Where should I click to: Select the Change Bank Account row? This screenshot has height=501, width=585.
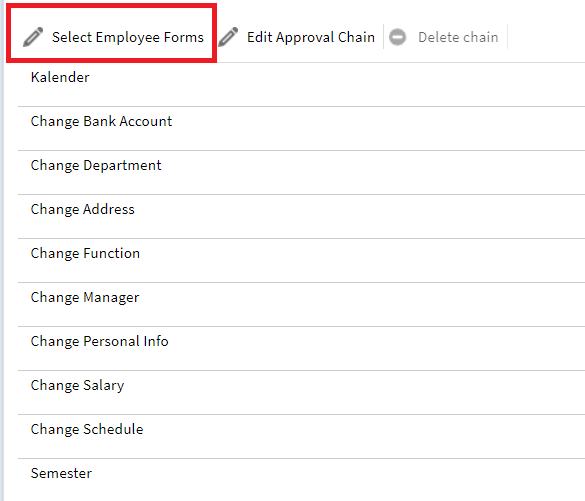click(x=301, y=129)
